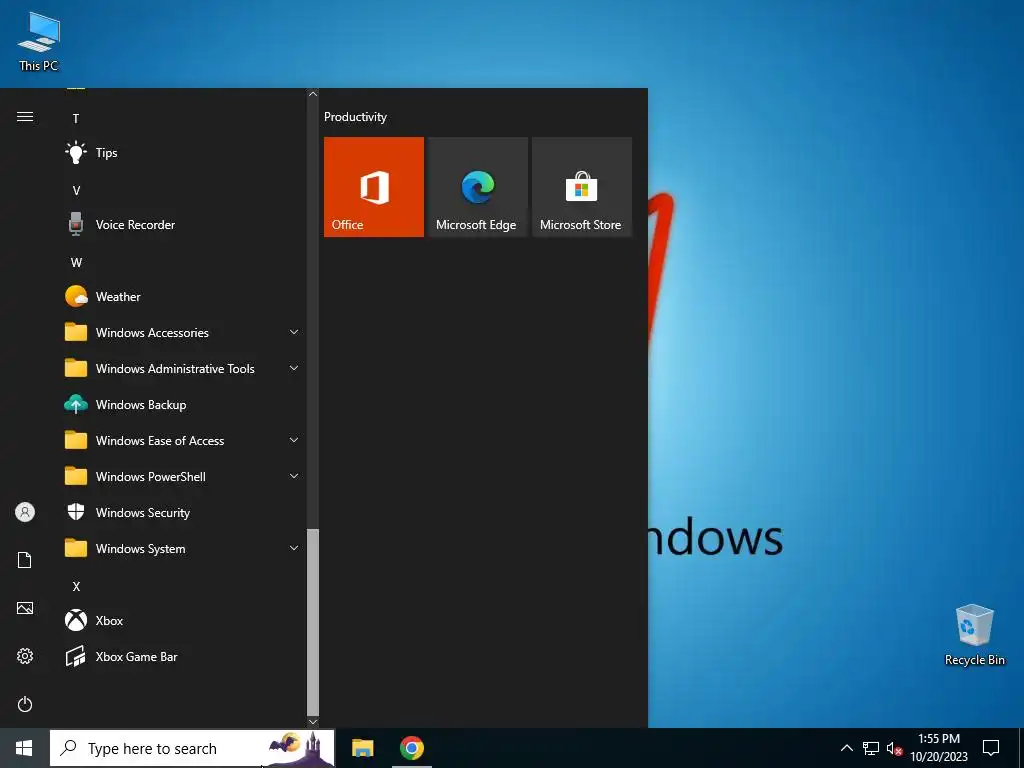This screenshot has width=1024, height=768.
Task: Click the taskbar search box
Action: 192,748
